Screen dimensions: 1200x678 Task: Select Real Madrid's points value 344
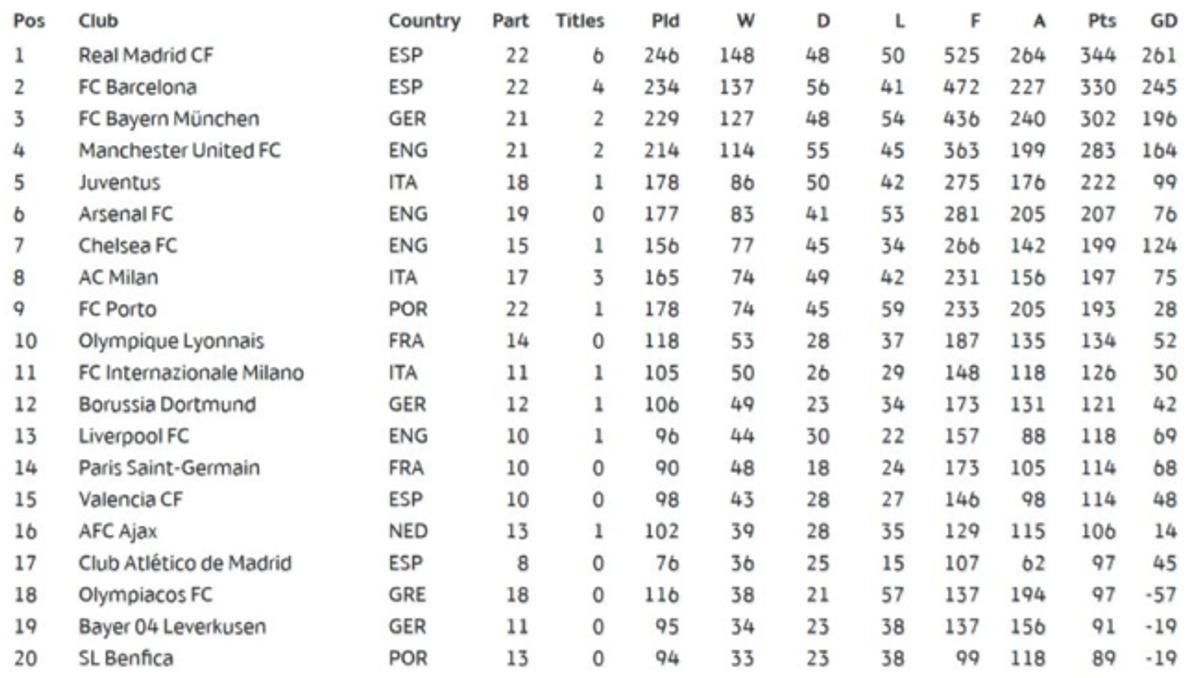[1097, 55]
